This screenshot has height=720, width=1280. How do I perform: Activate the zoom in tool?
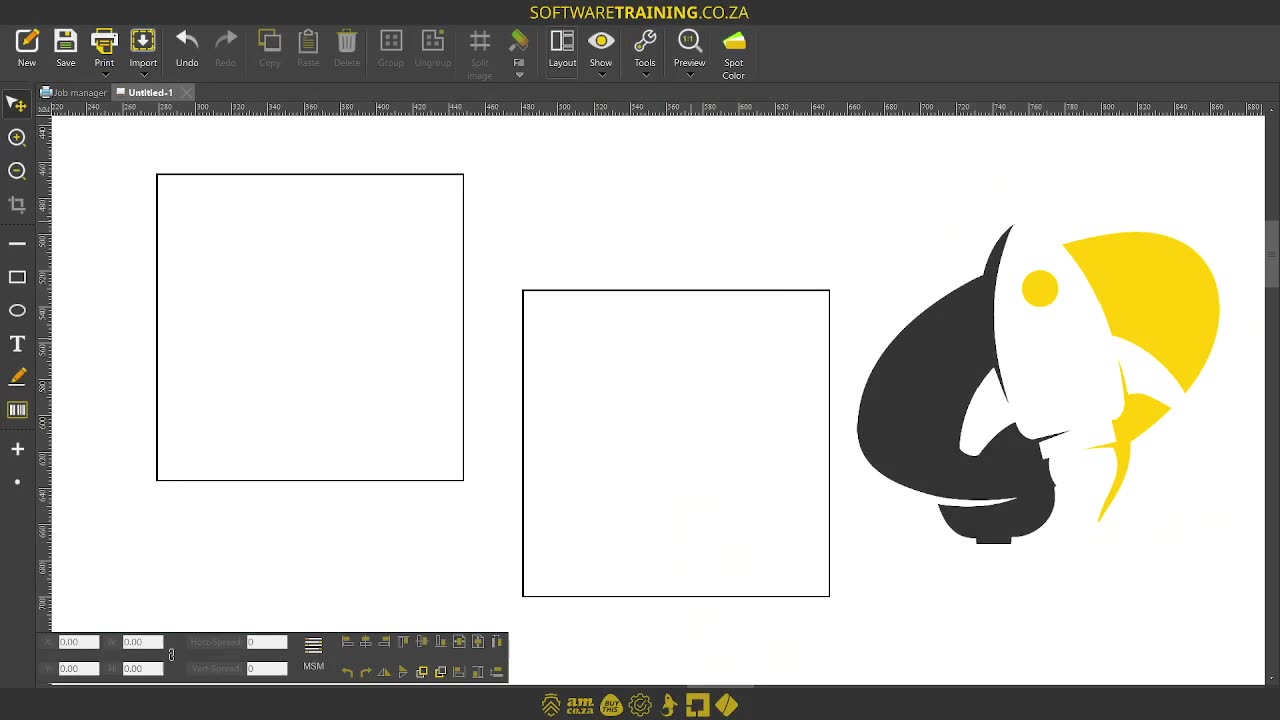pyautogui.click(x=17, y=137)
